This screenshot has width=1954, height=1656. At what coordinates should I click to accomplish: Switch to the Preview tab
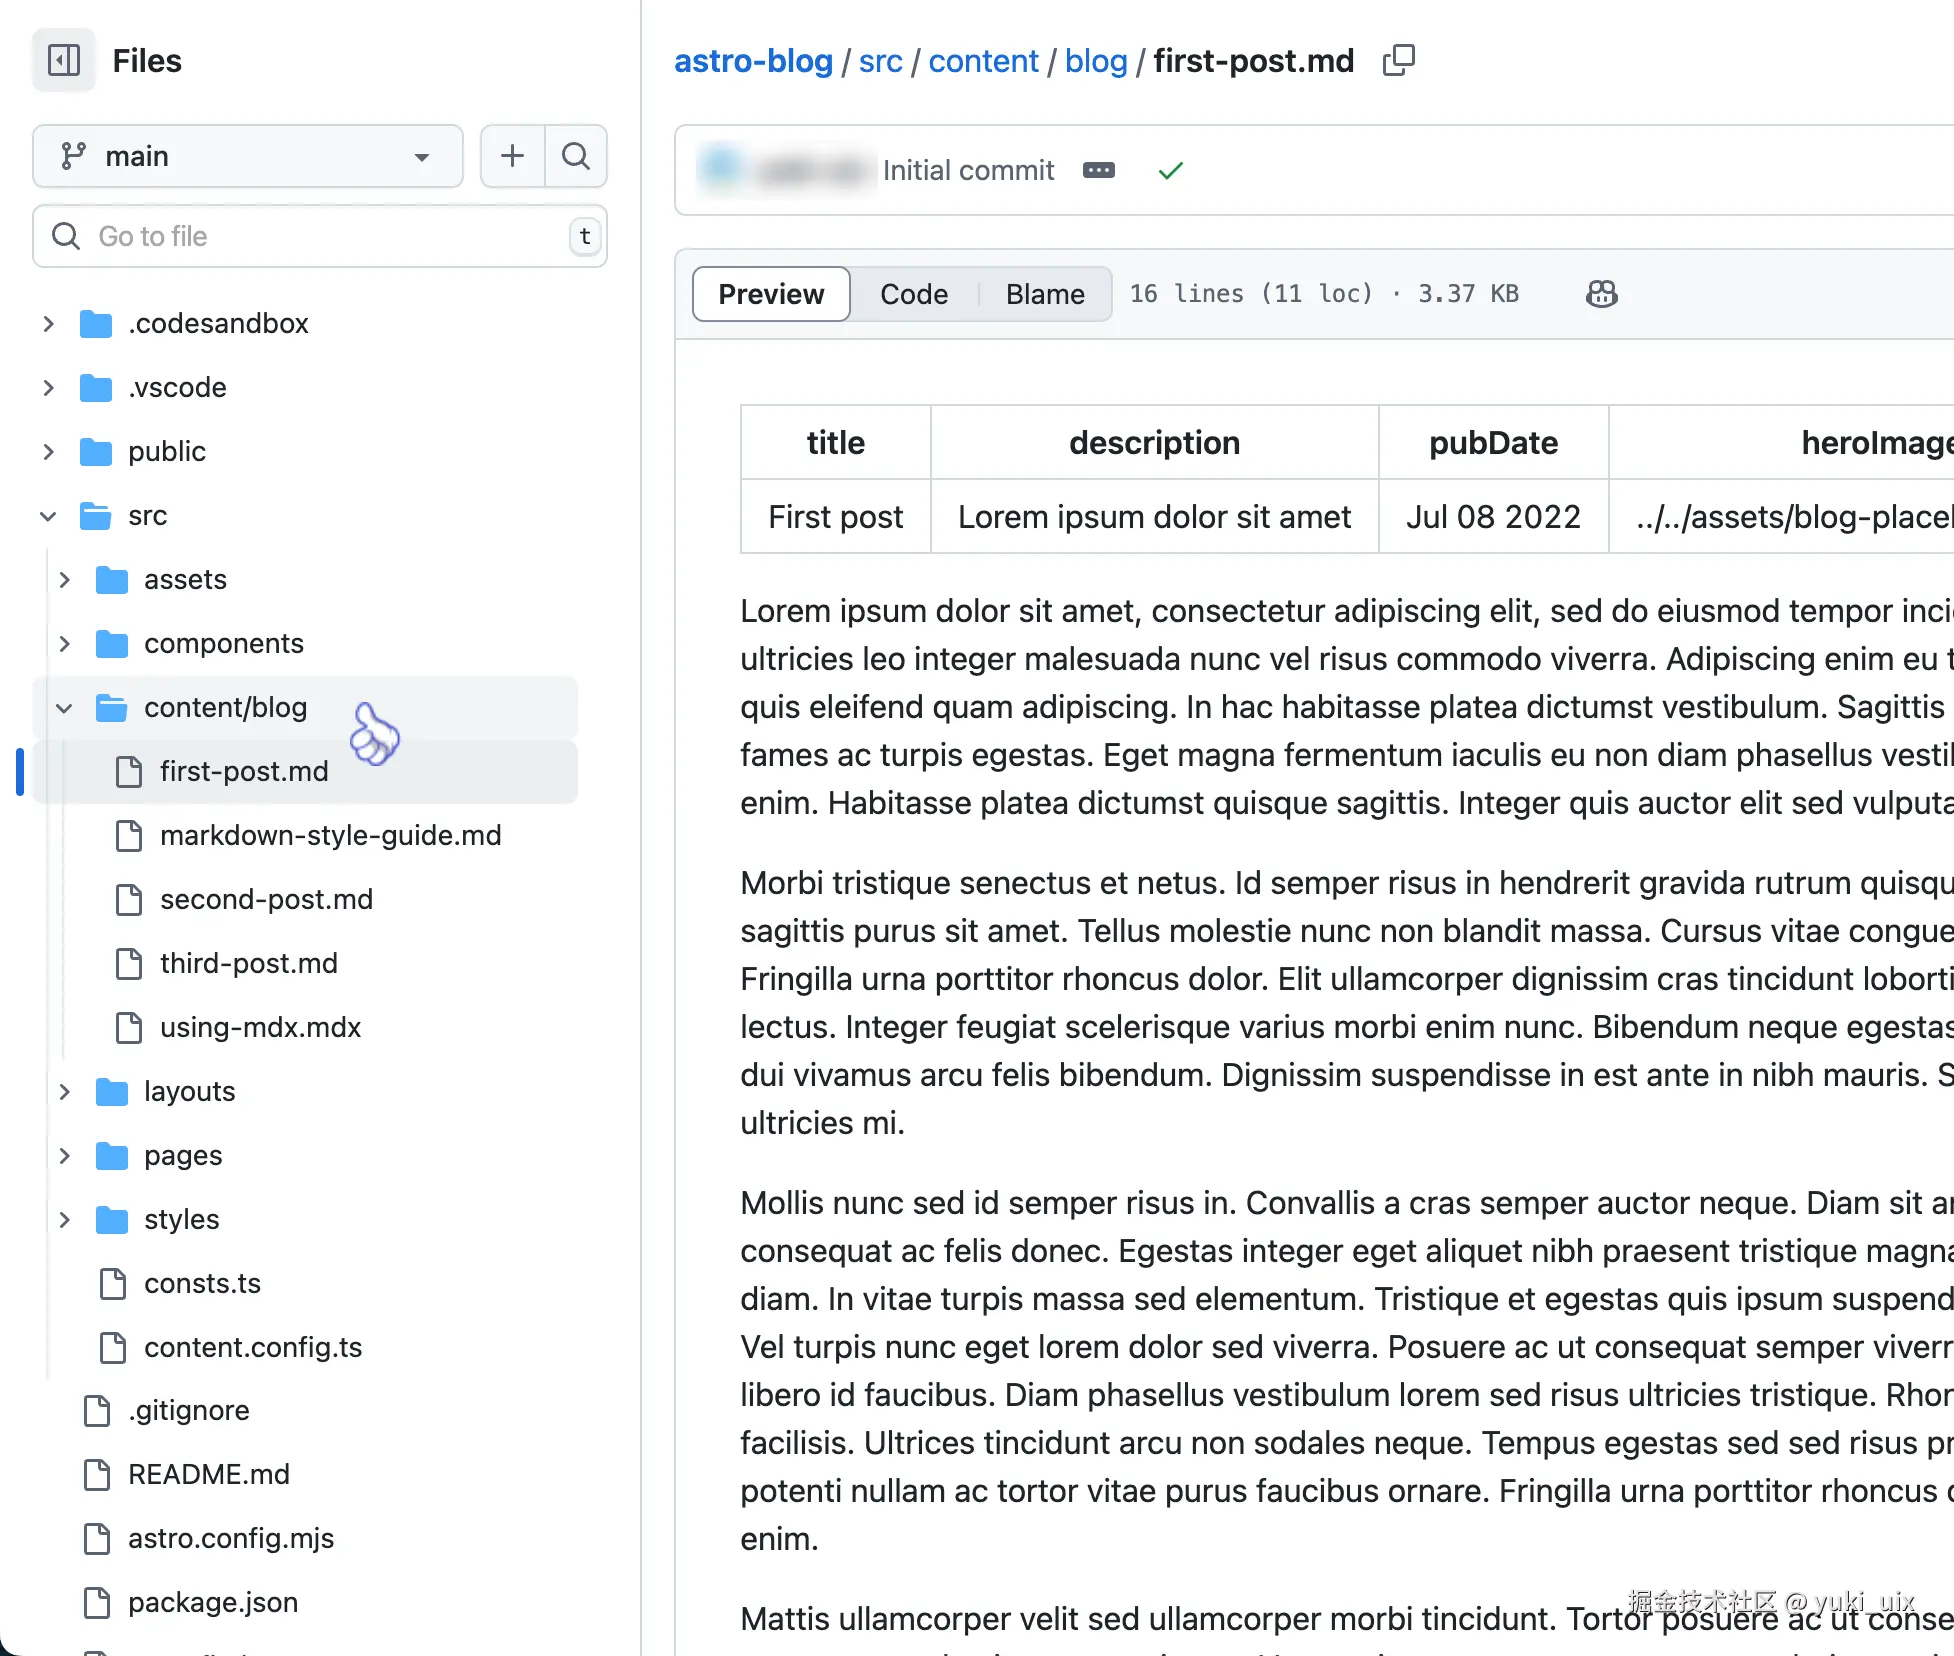tap(771, 294)
